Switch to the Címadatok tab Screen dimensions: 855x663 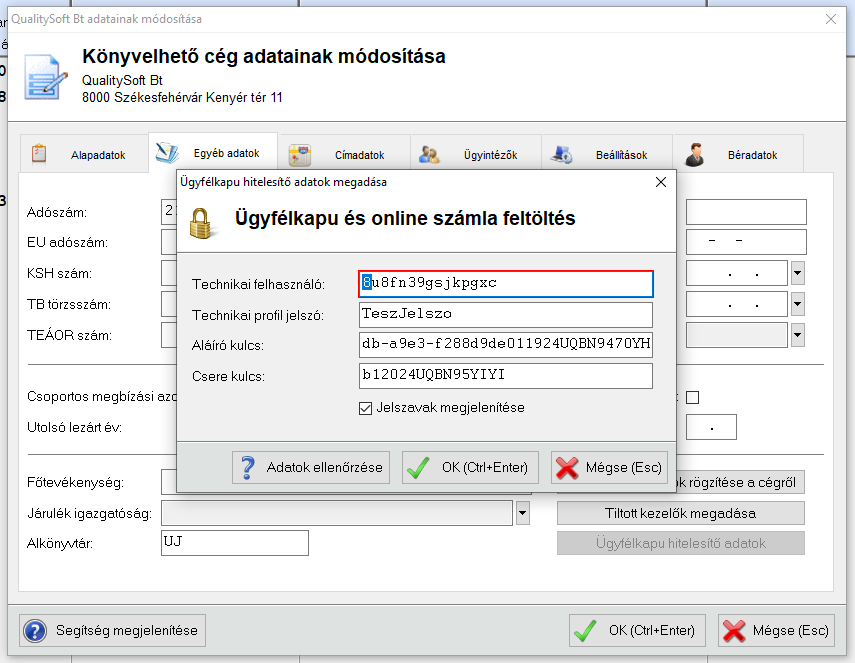tap(345, 155)
